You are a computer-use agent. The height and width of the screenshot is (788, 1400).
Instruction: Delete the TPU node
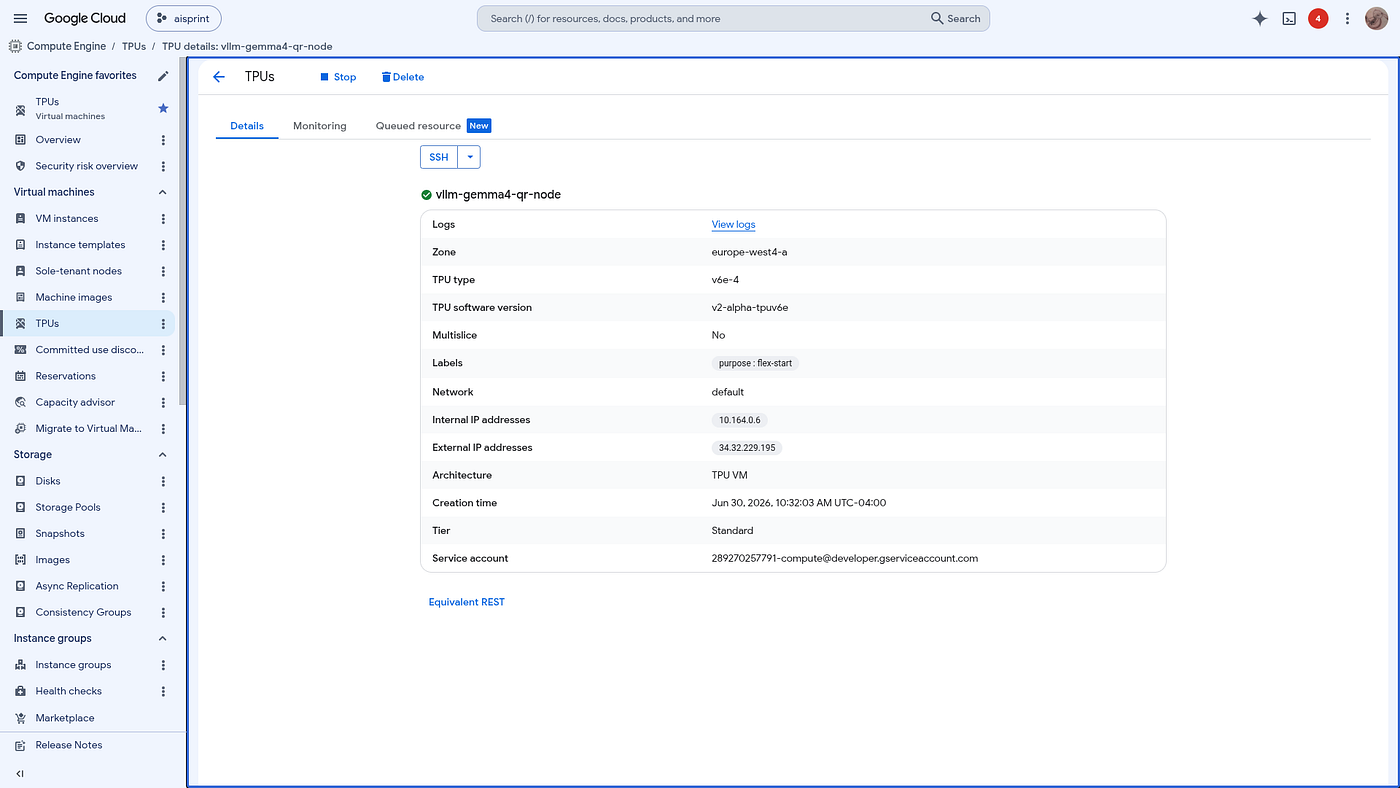pos(403,77)
